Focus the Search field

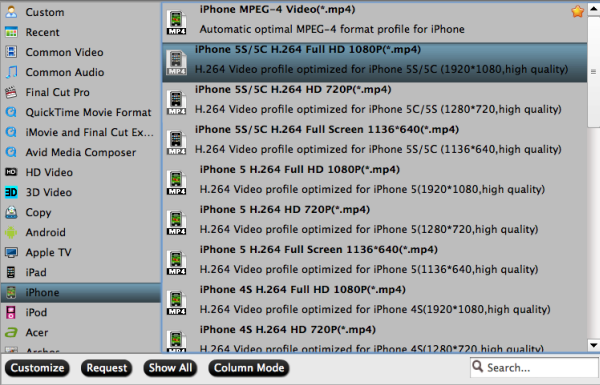(x=534, y=367)
